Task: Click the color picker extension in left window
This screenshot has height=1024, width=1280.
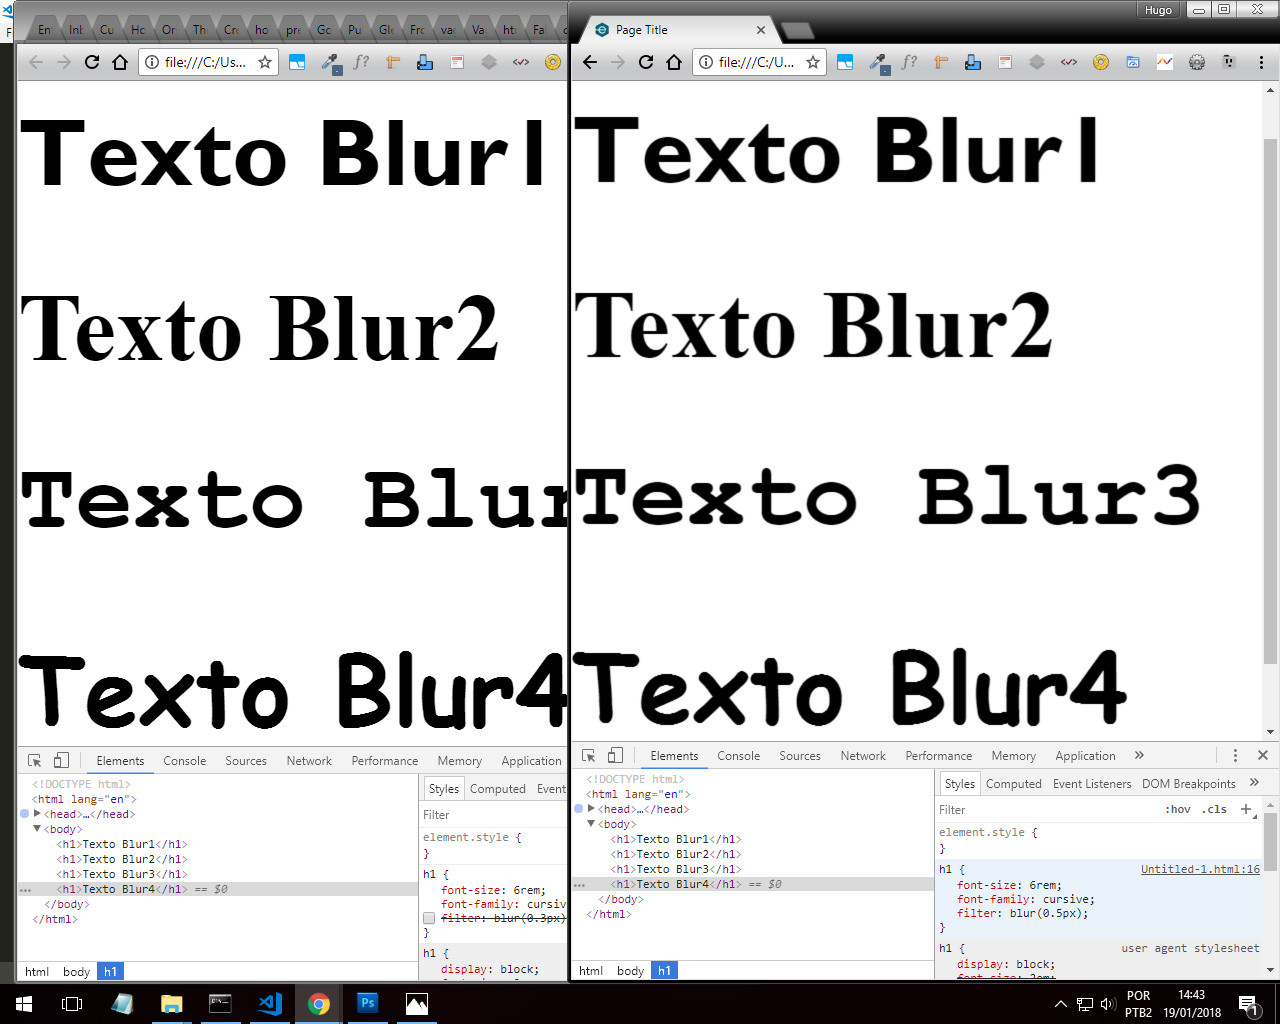Action: [330, 63]
